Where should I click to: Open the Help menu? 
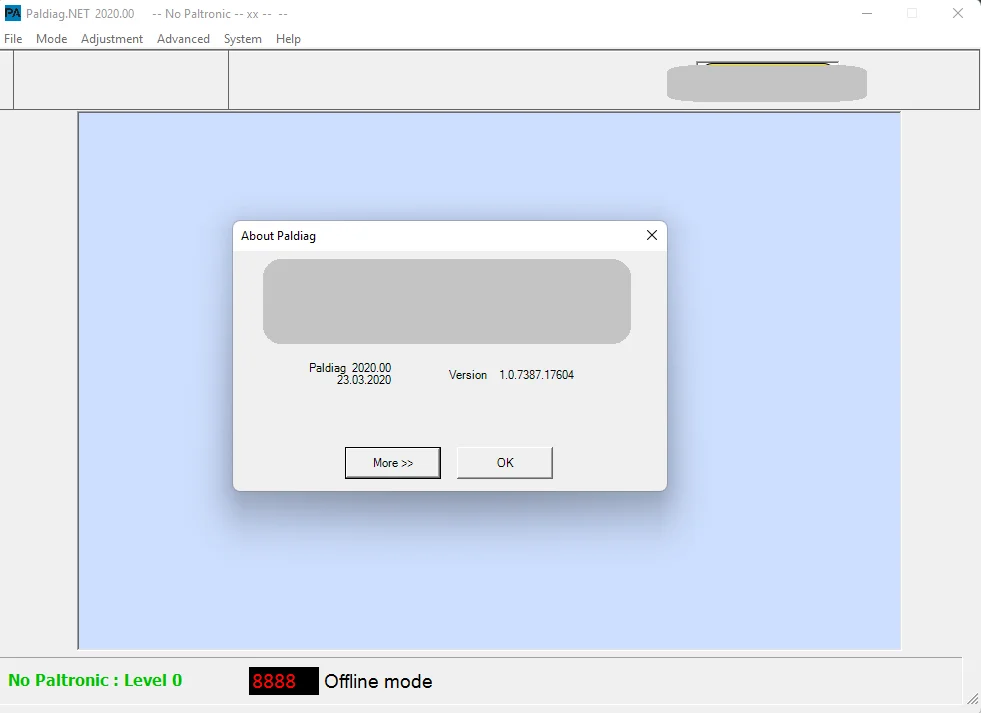click(x=288, y=39)
